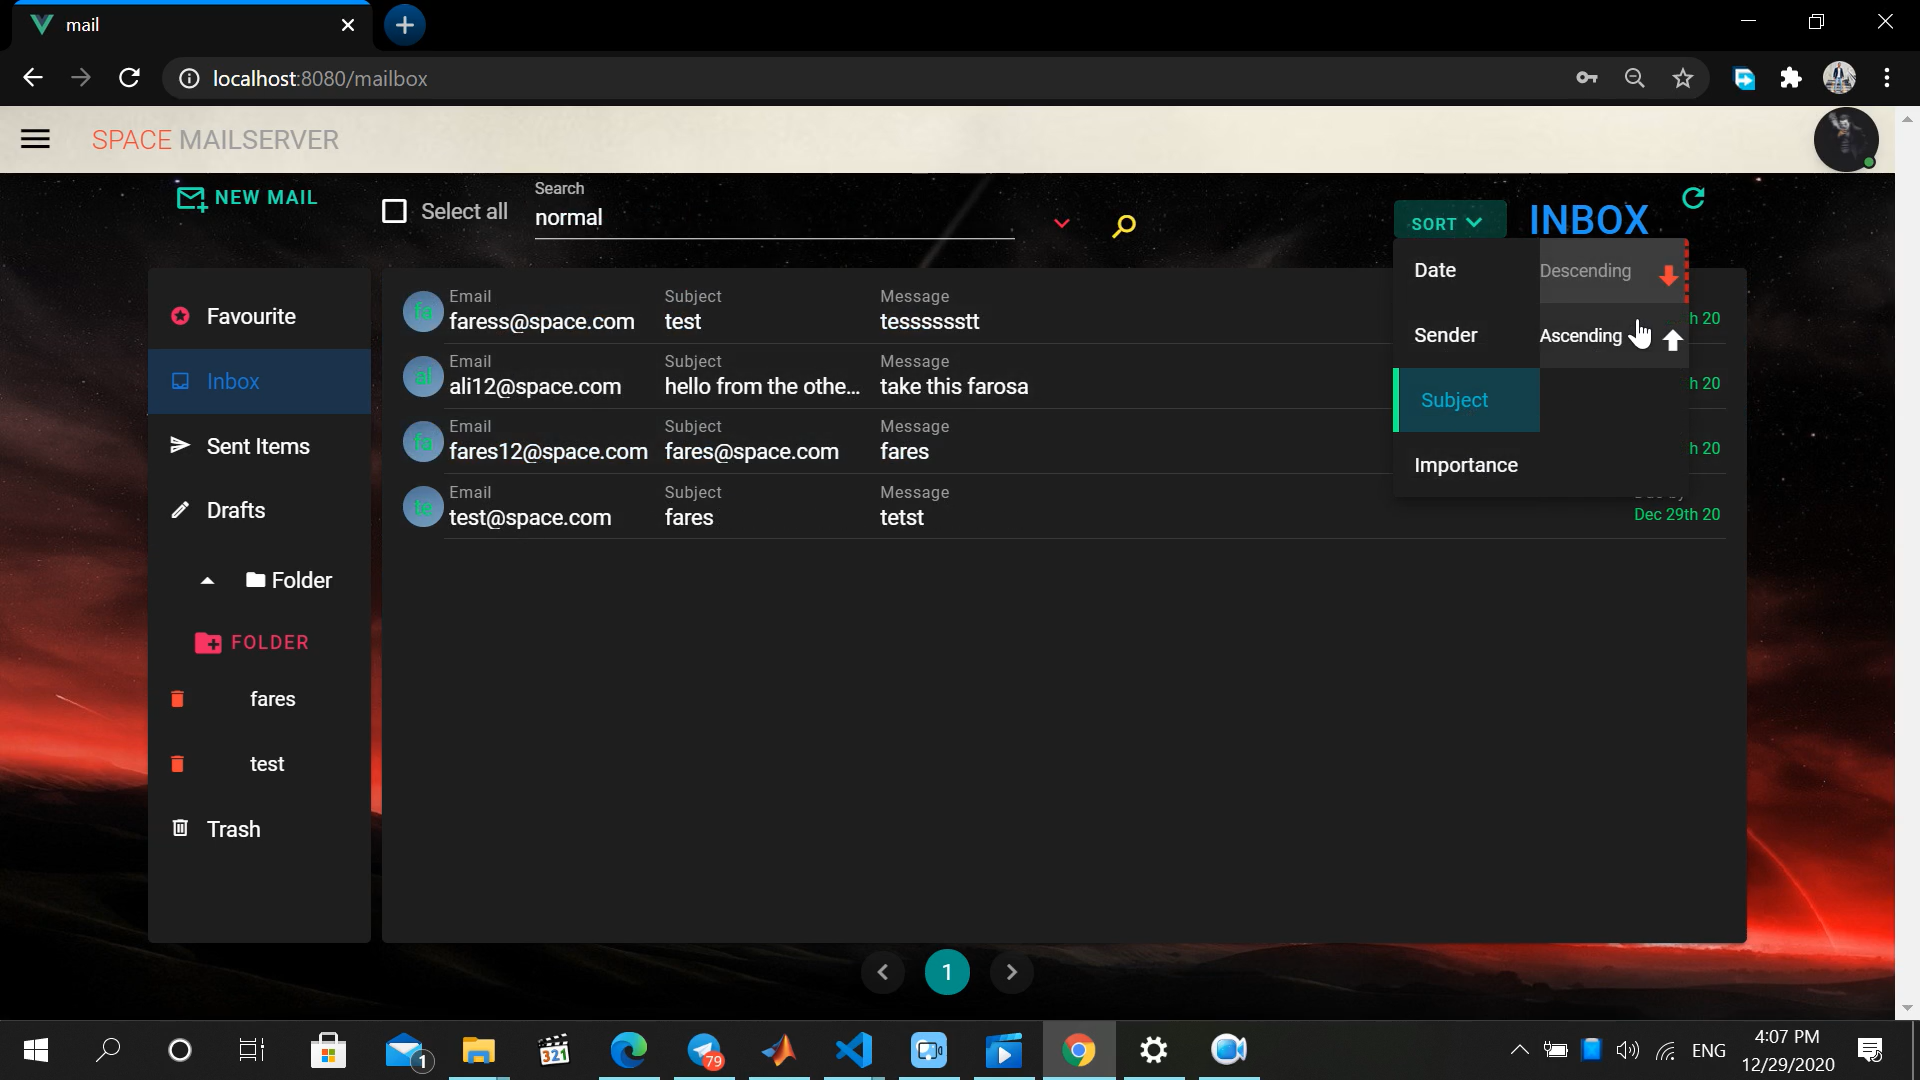Delete the fares folder with trash icon
1920x1080 pixels.
(x=178, y=699)
